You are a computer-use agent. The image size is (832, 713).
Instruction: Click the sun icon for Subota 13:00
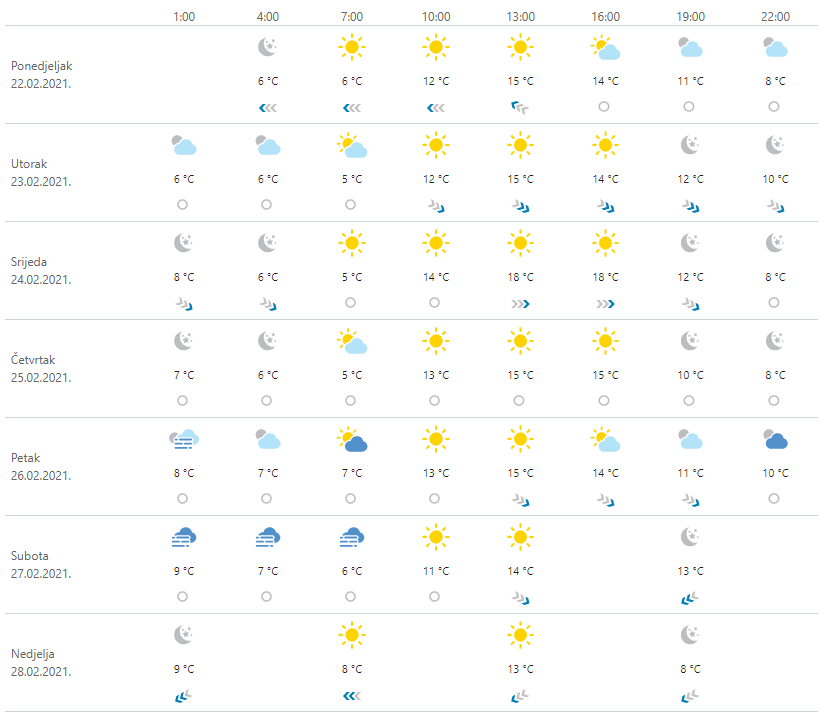tap(519, 537)
